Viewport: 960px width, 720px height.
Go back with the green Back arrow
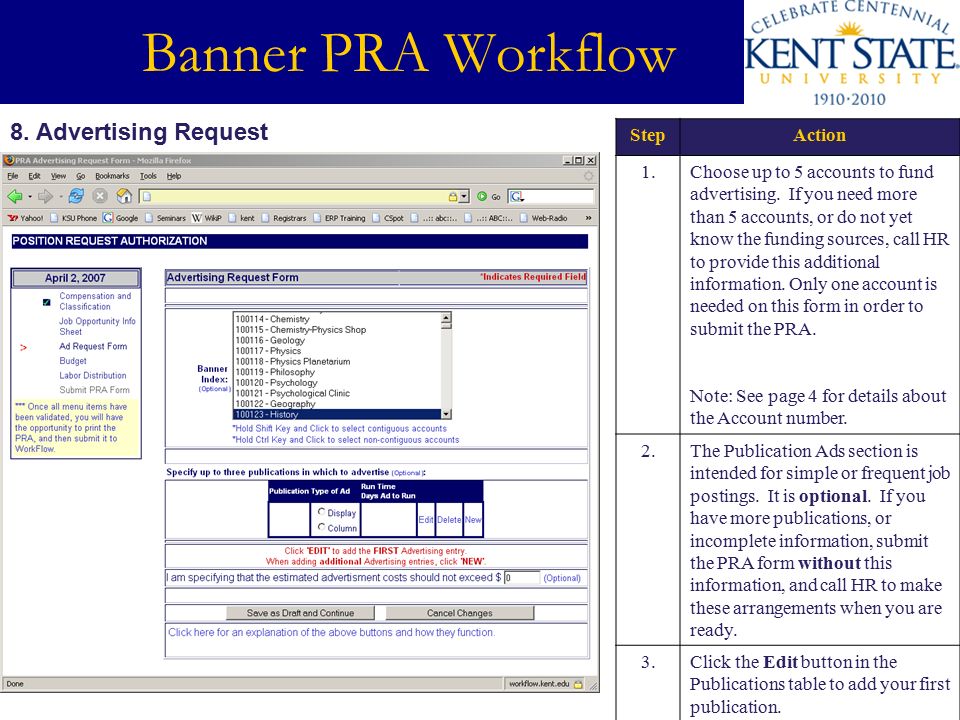pyautogui.click(x=15, y=196)
